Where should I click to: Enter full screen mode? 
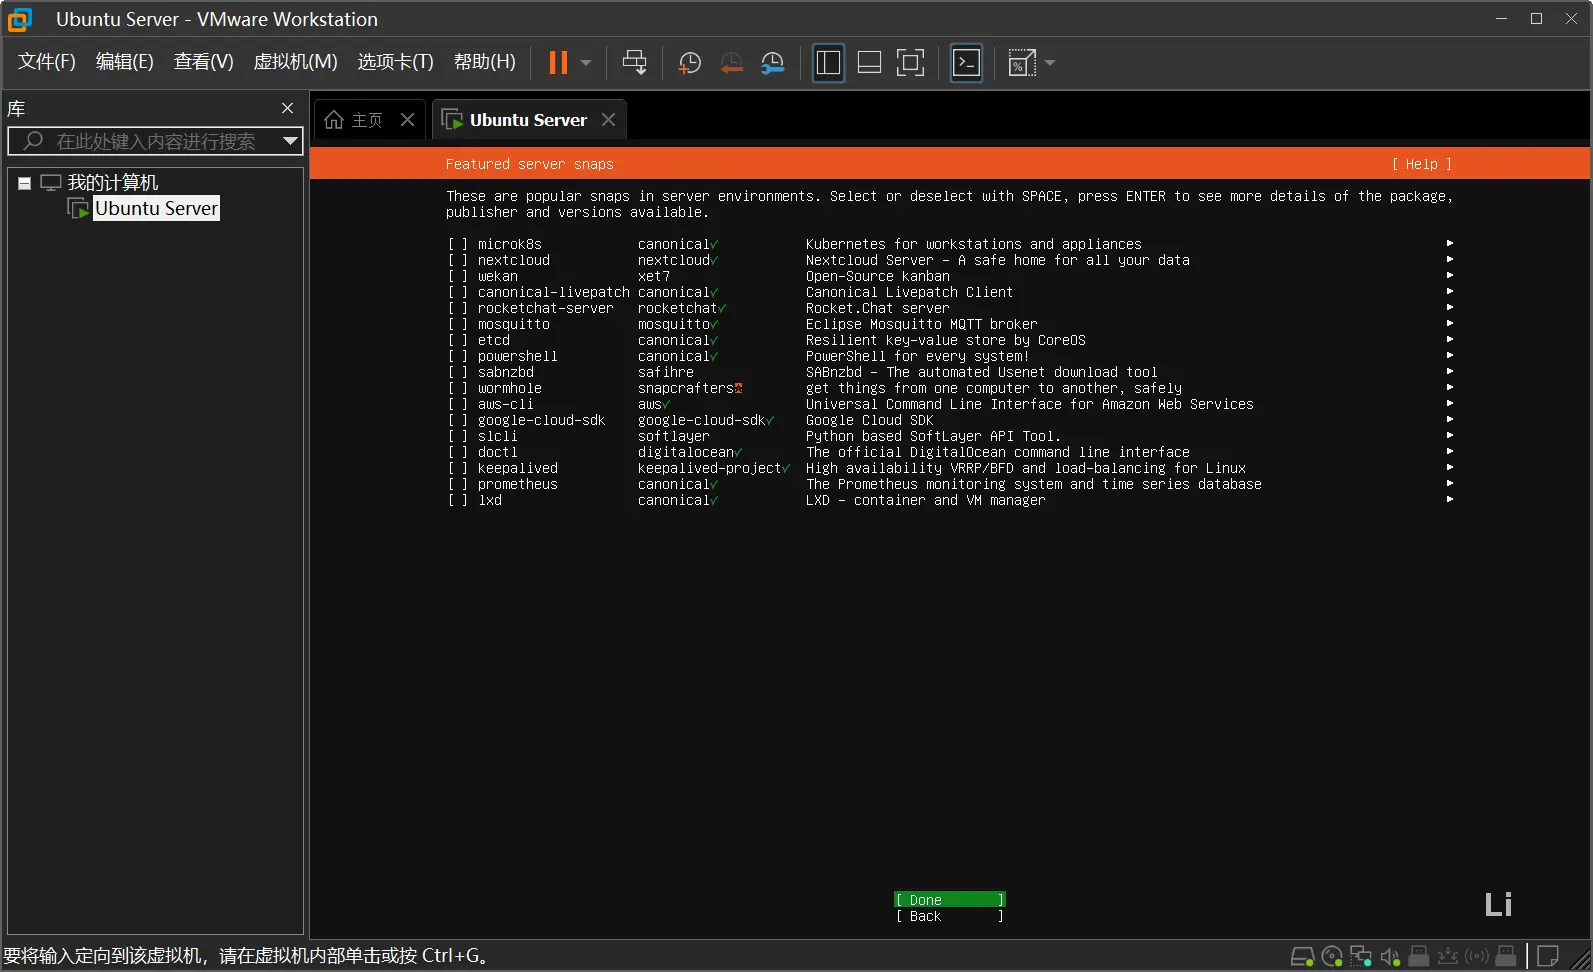[910, 63]
